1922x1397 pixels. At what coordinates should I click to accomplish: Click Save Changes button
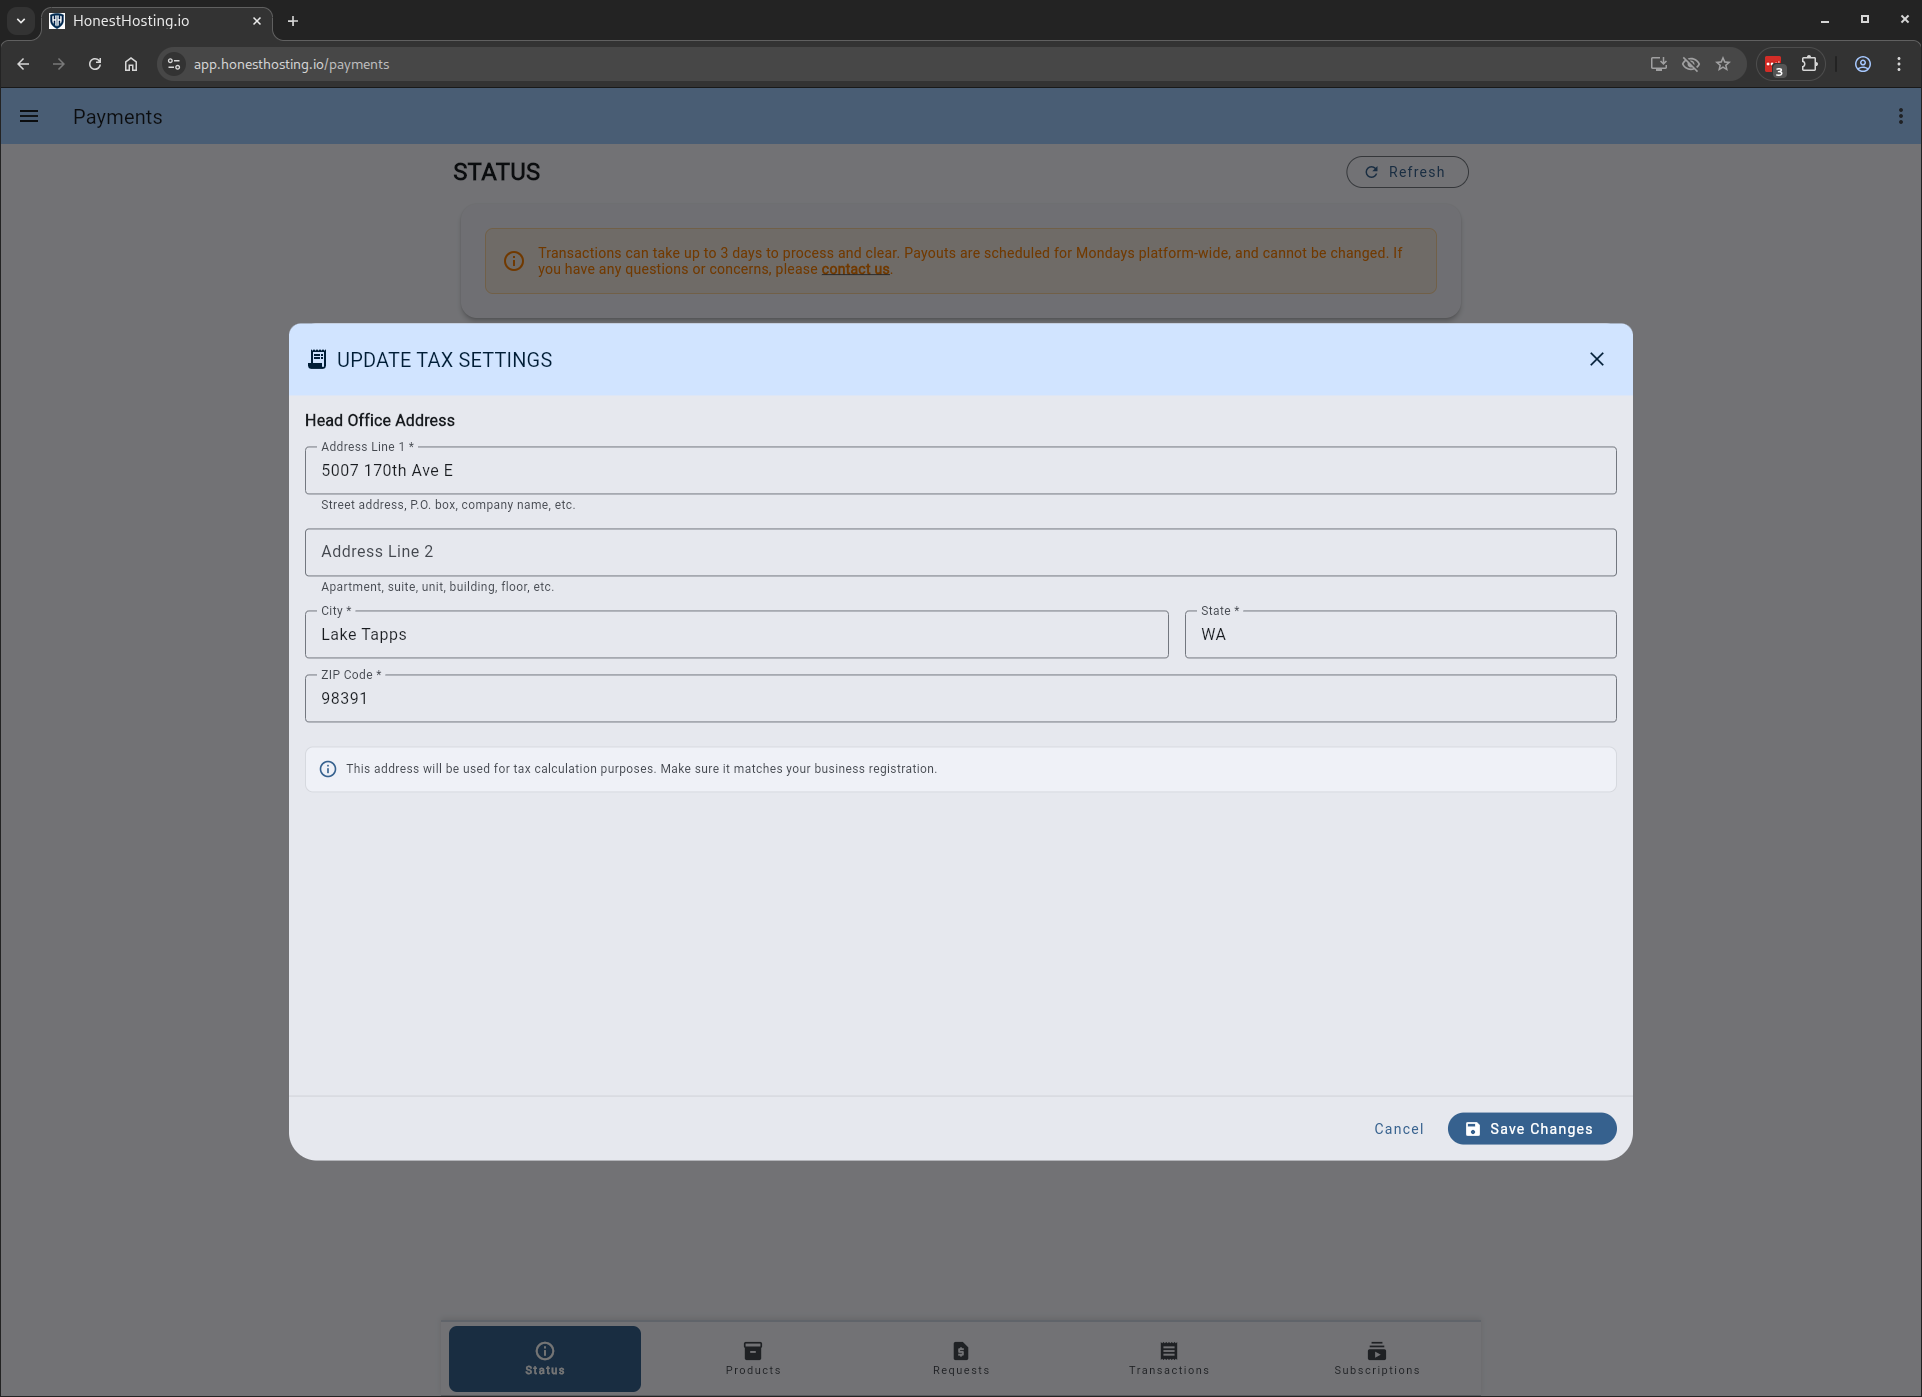click(1531, 1128)
